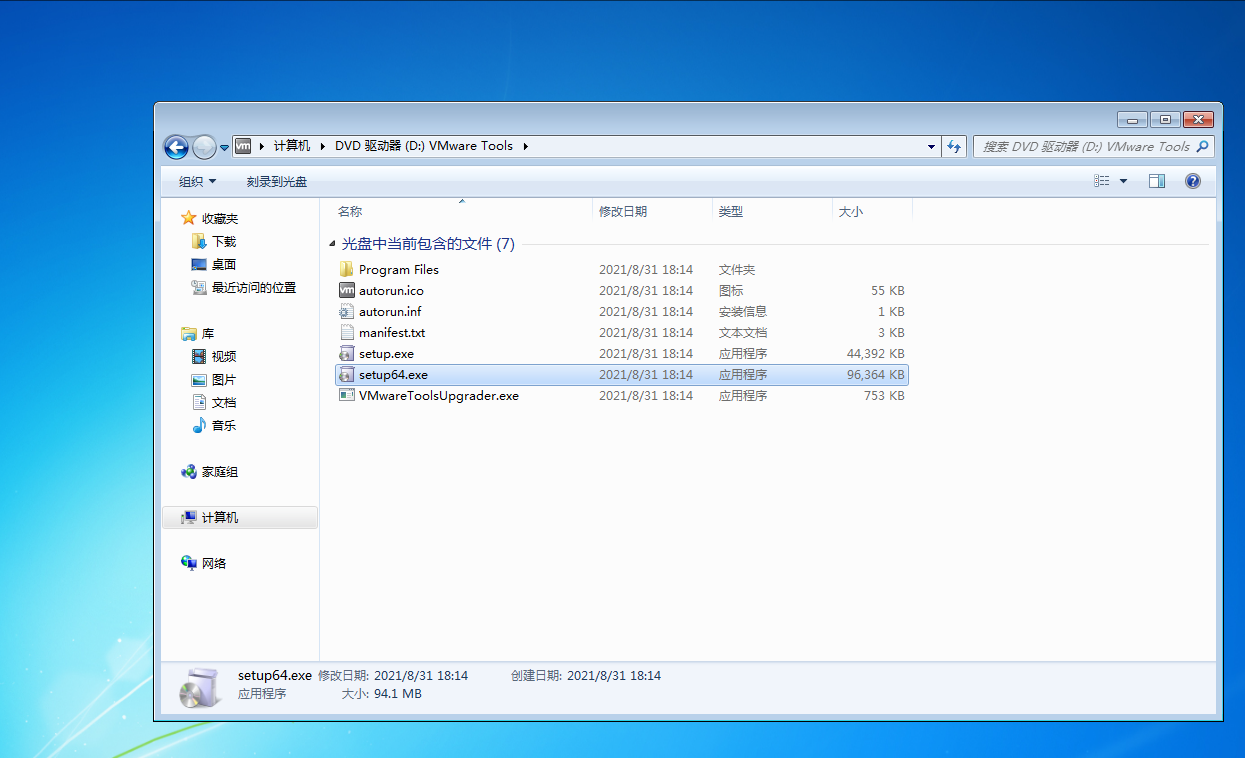This screenshot has height=758, width=1245.
Task: Open the 组织 menu
Action: [x=197, y=181]
